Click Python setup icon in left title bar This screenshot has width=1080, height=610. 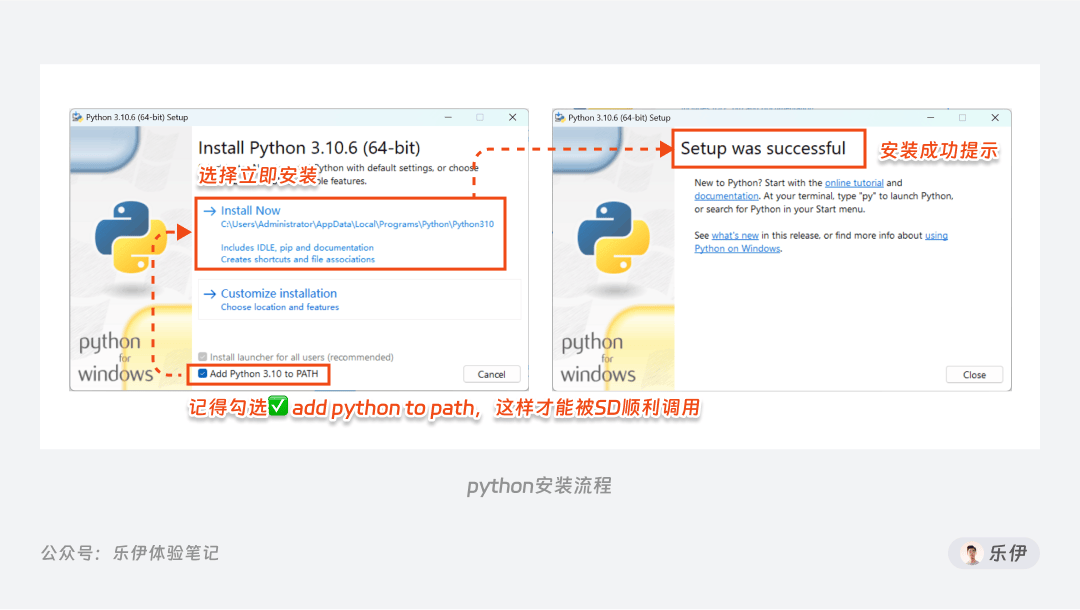click(x=77, y=117)
